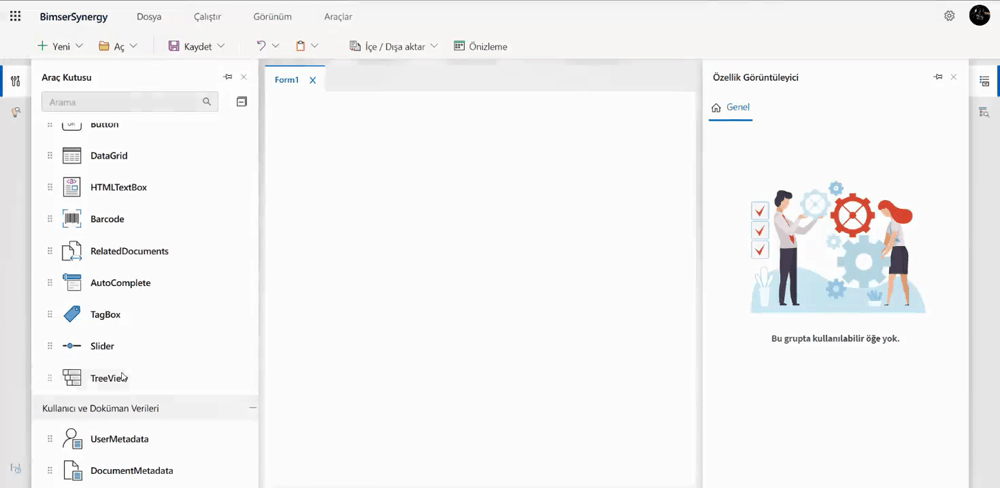Pick the Barcode tool icon
Viewport: 1000px width, 488px height.
click(x=71, y=219)
